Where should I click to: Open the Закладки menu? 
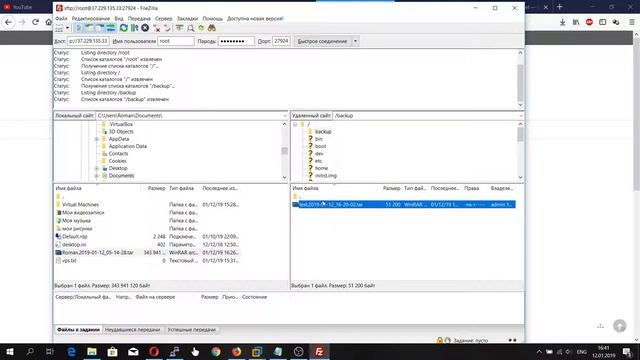point(187,18)
